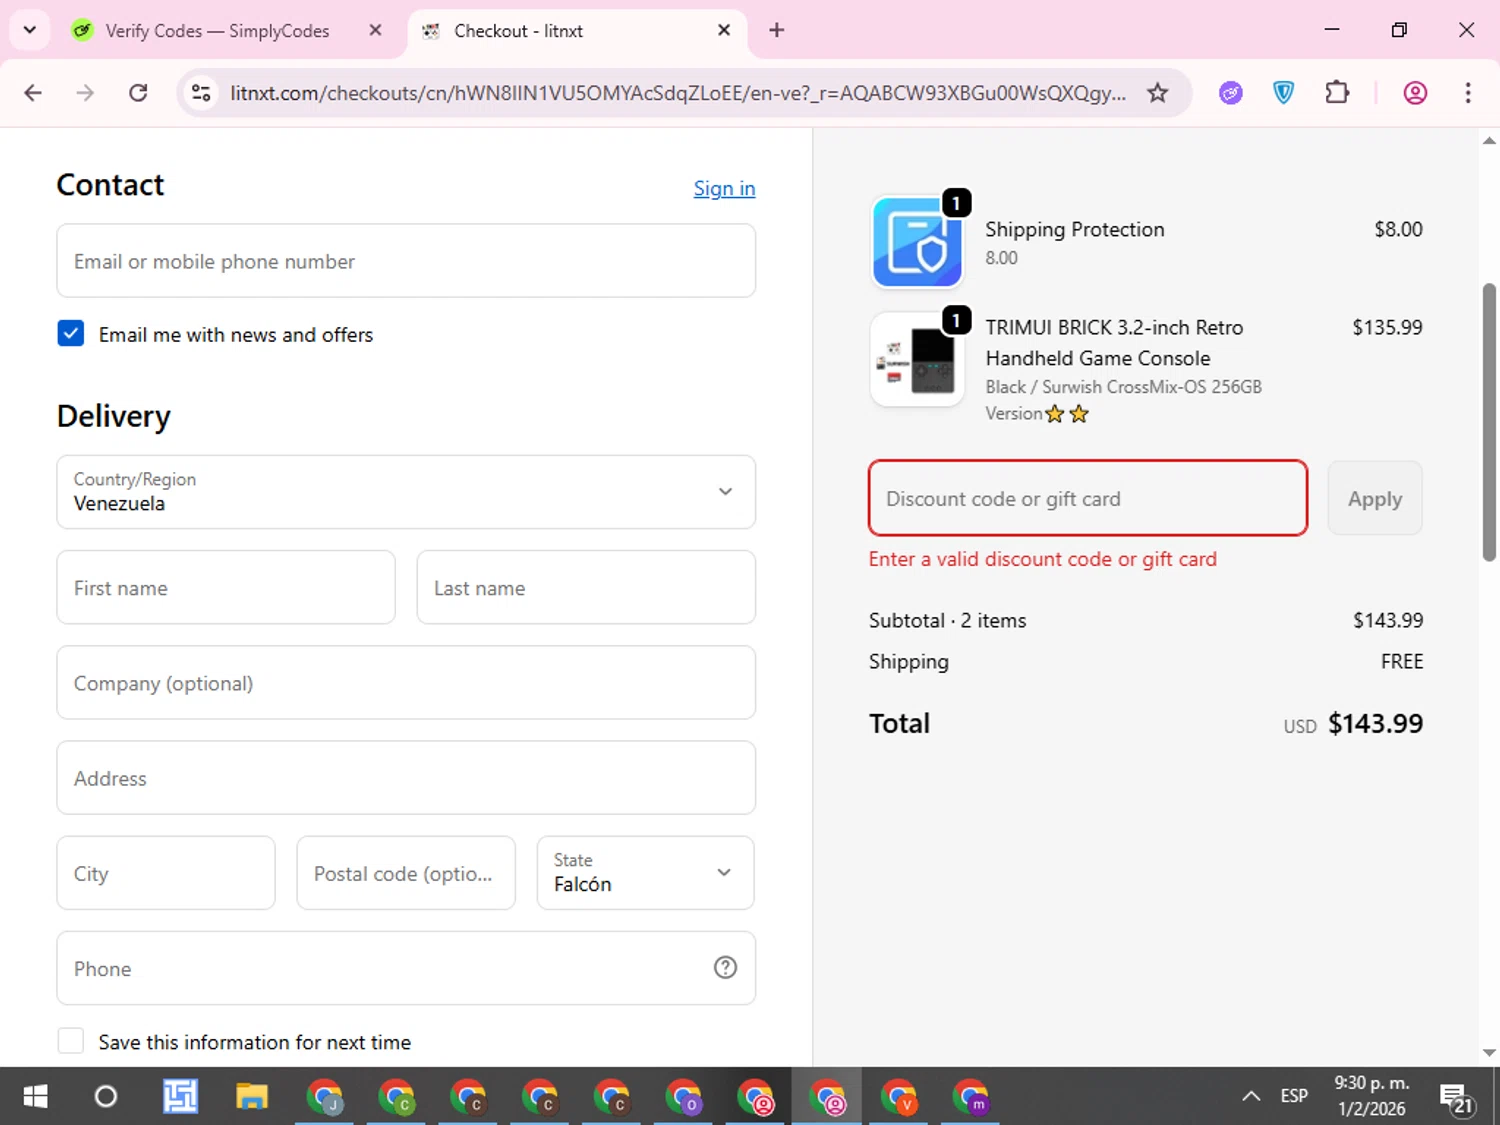Image resolution: width=1500 pixels, height=1125 pixels.
Task: Select the Checkout - litnxt tab
Action: coord(578,30)
